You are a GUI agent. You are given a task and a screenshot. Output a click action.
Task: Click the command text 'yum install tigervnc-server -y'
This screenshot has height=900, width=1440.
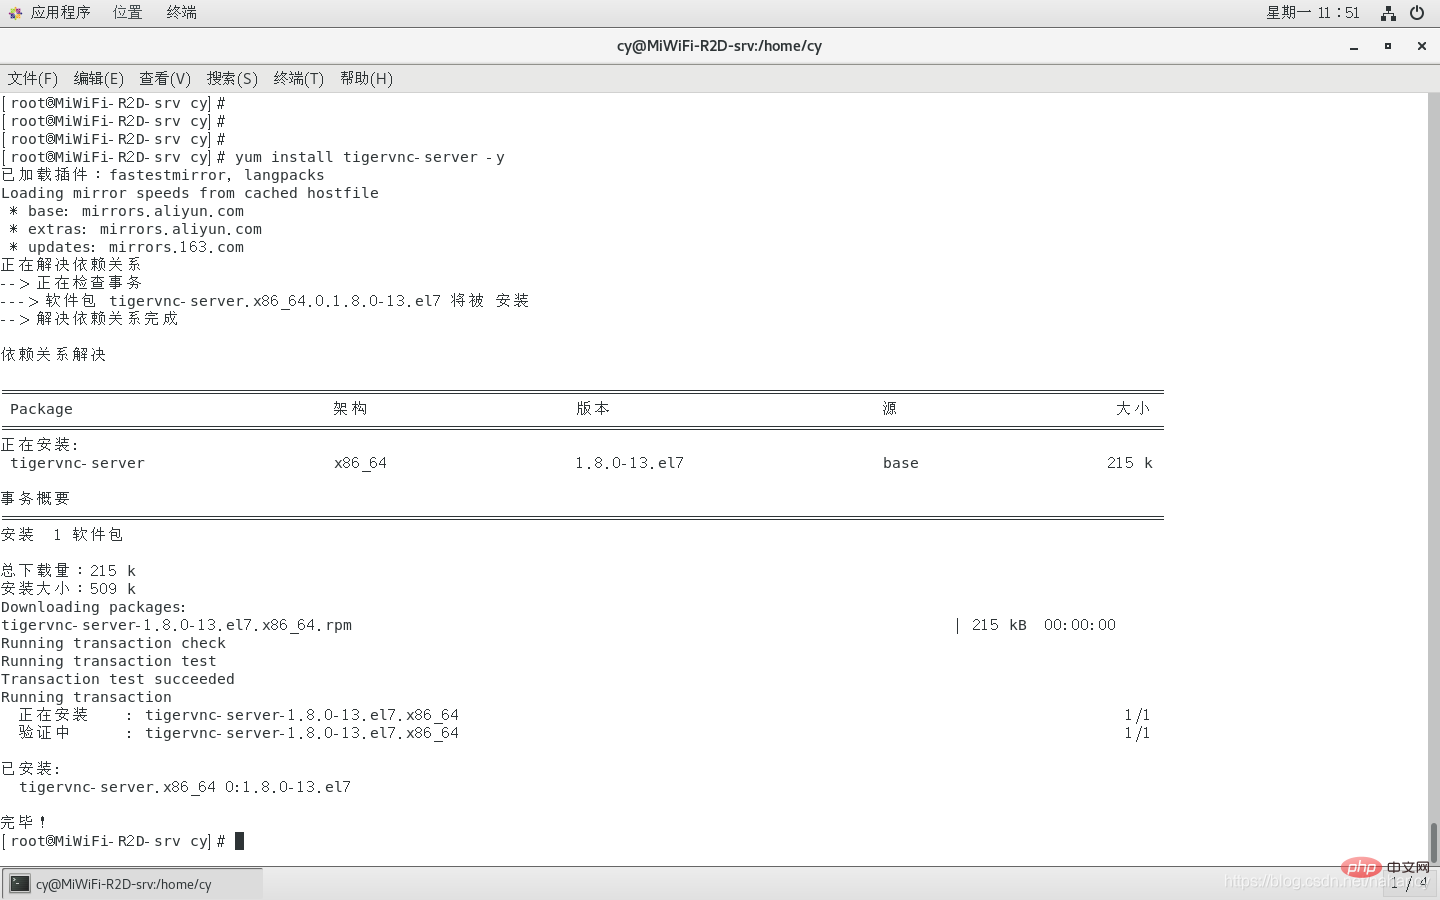point(370,157)
